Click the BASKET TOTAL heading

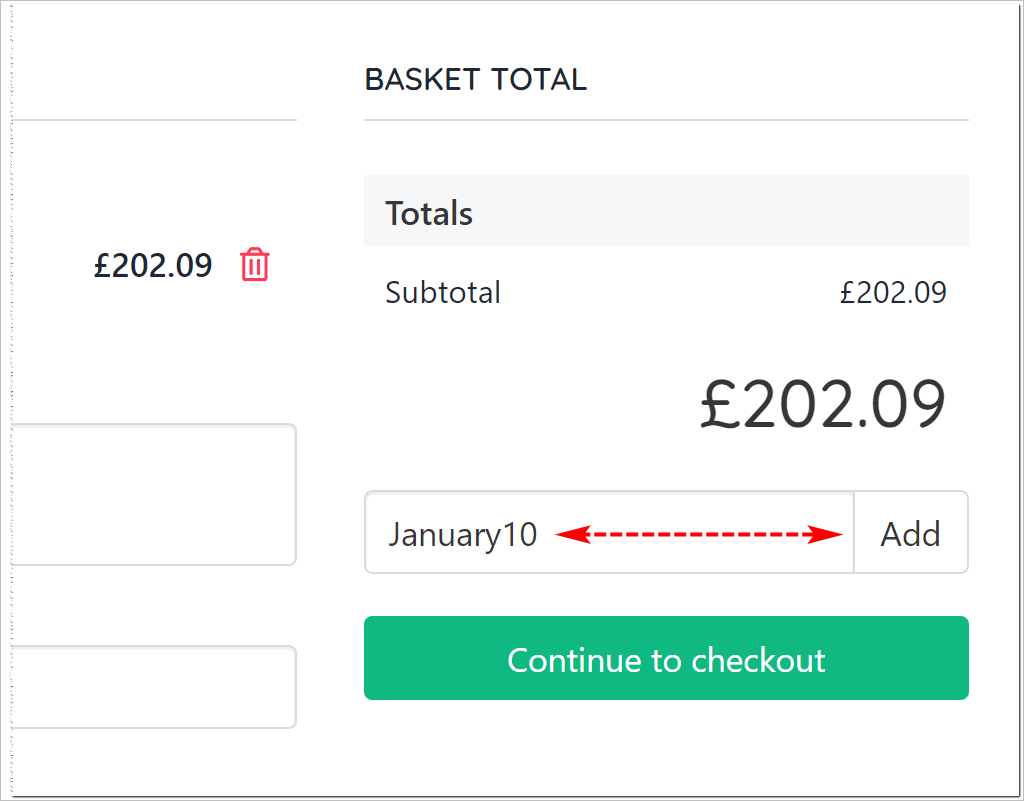475,80
